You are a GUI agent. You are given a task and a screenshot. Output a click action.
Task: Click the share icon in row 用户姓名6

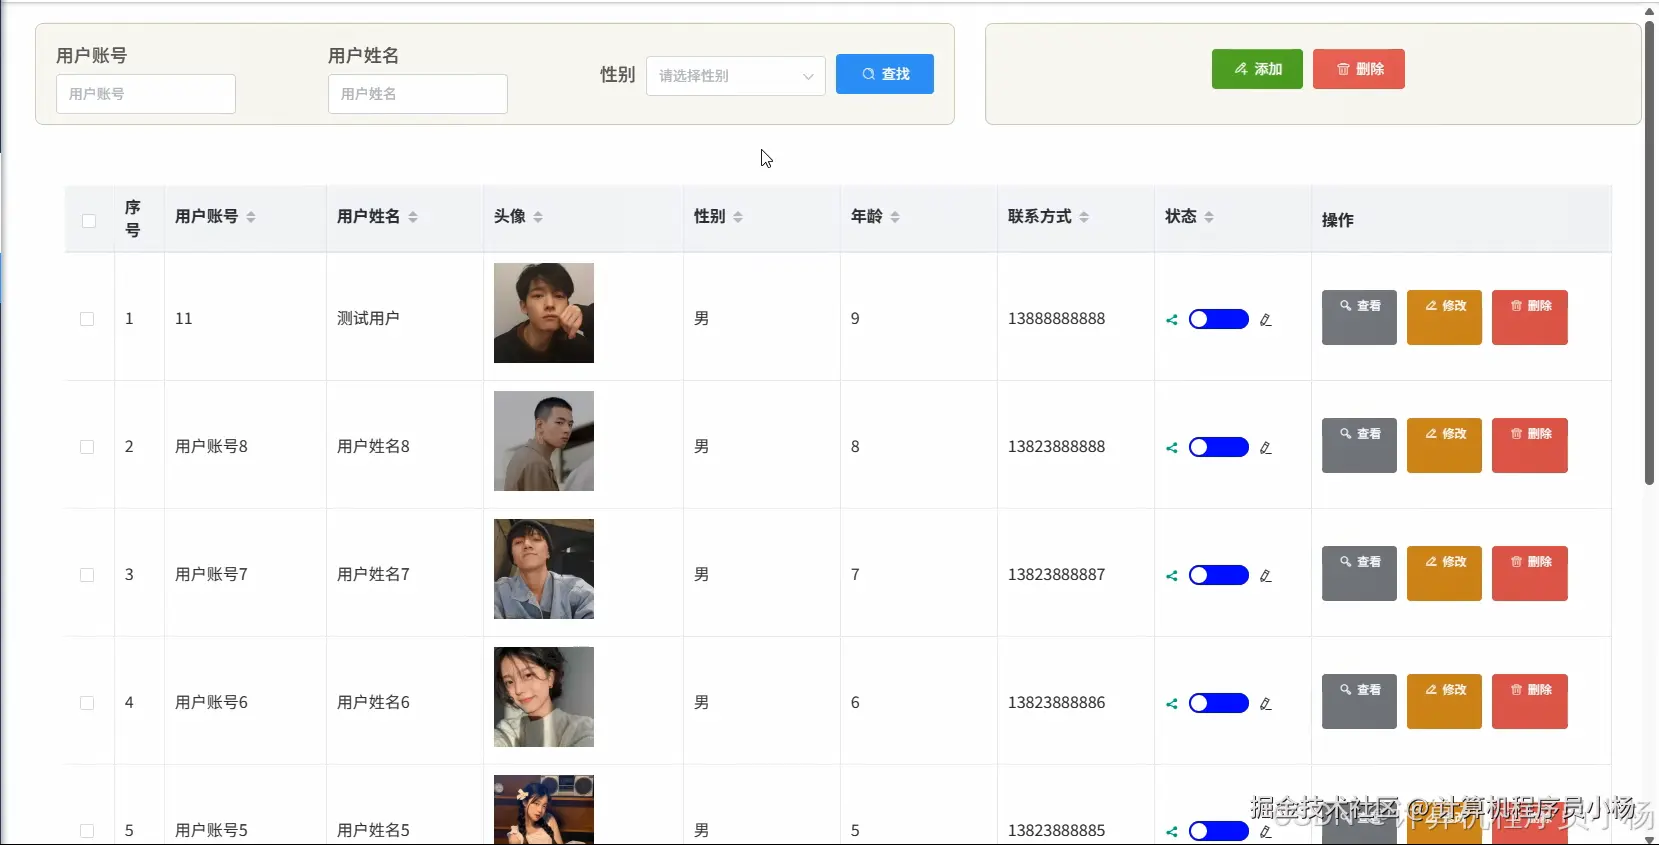tap(1172, 704)
